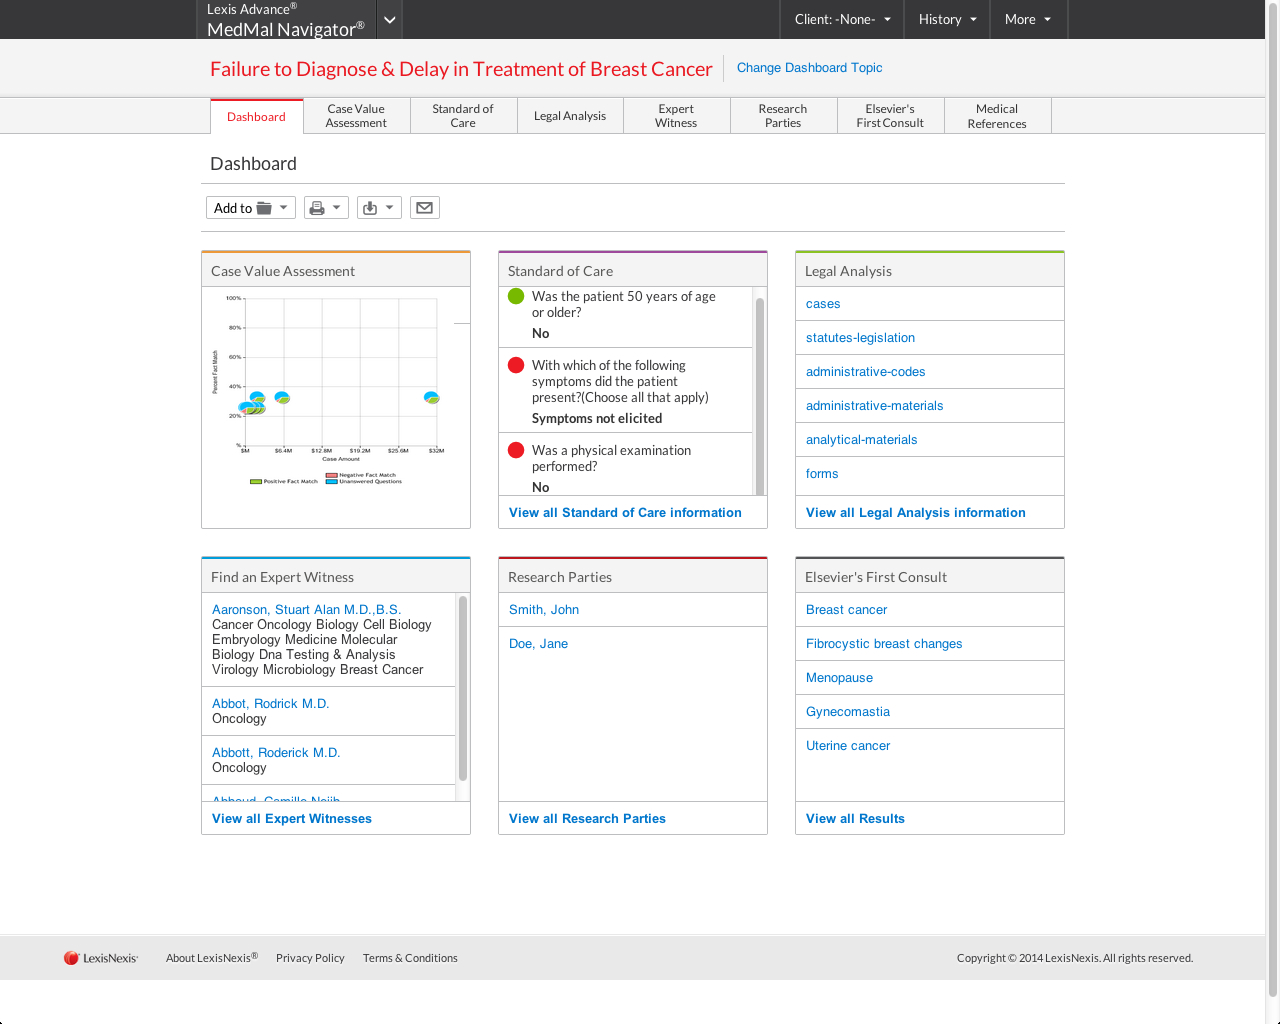Open the cases link under Legal Analysis
The width and height of the screenshot is (1280, 1024).
823,304
